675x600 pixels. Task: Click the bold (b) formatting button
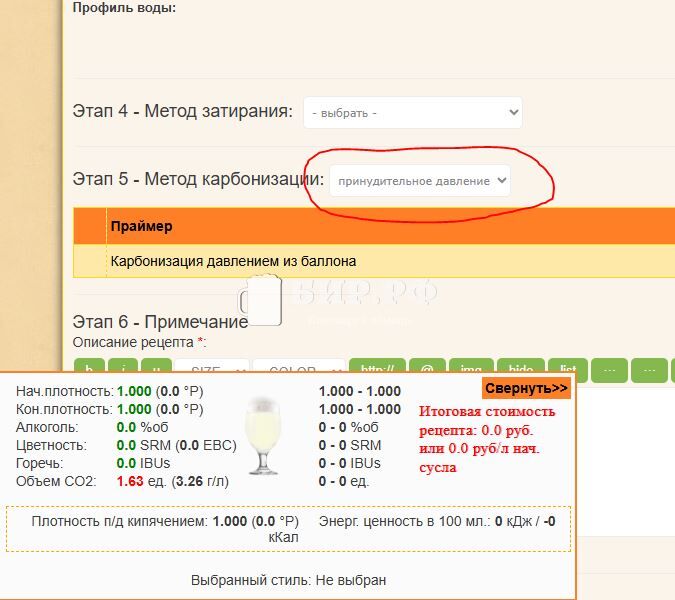90,368
